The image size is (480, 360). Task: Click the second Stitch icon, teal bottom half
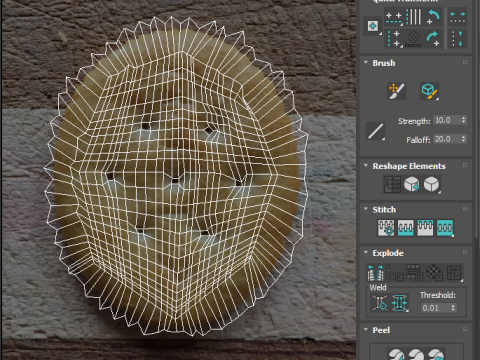pyautogui.click(x=405, y=228)
